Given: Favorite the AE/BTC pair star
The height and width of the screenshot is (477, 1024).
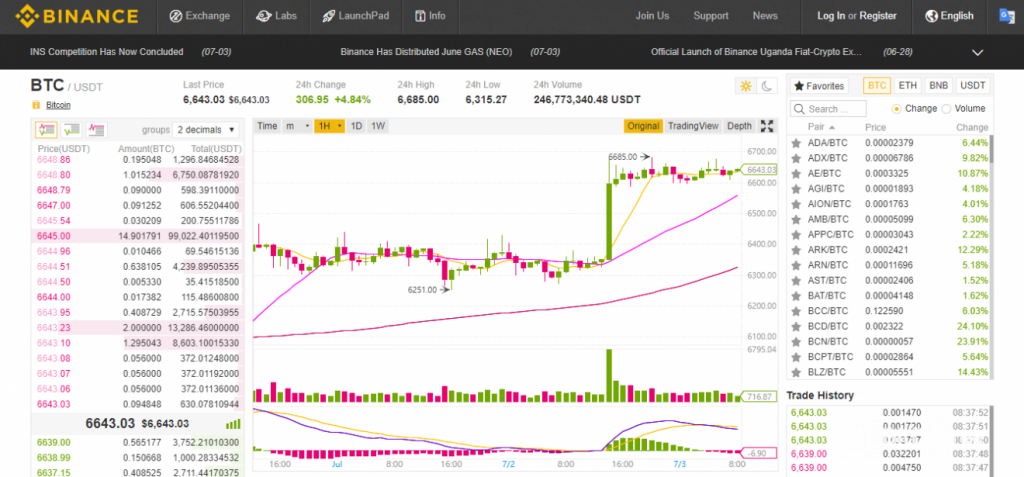Looking at the screenshot, I should point(796,173).
